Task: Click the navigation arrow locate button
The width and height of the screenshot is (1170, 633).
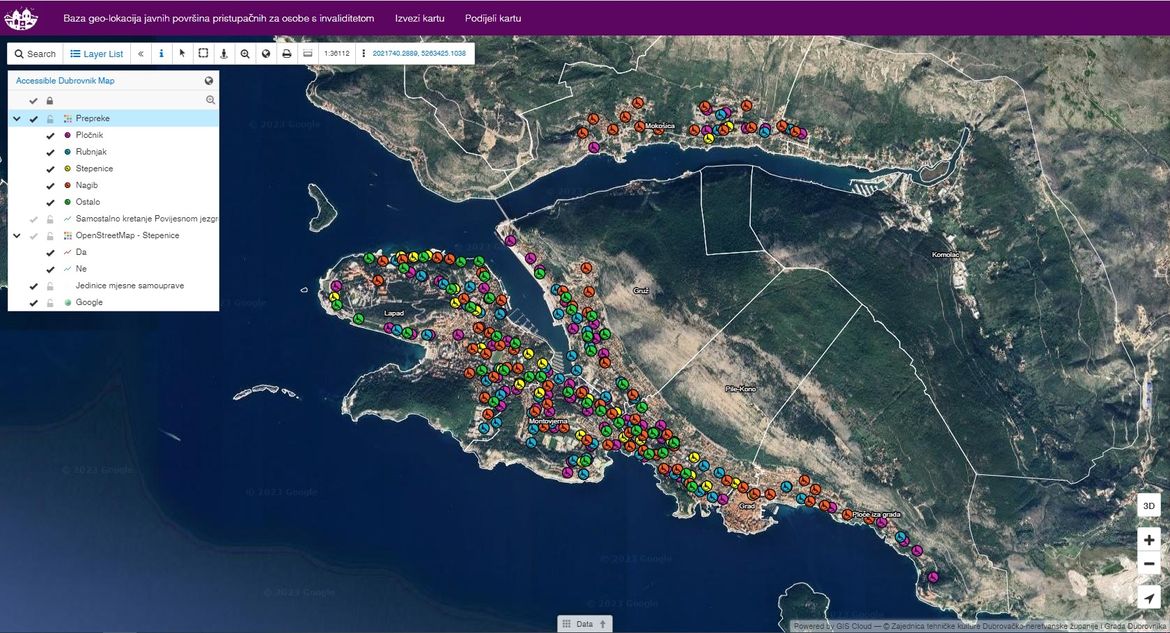Action: (1149, 598)
